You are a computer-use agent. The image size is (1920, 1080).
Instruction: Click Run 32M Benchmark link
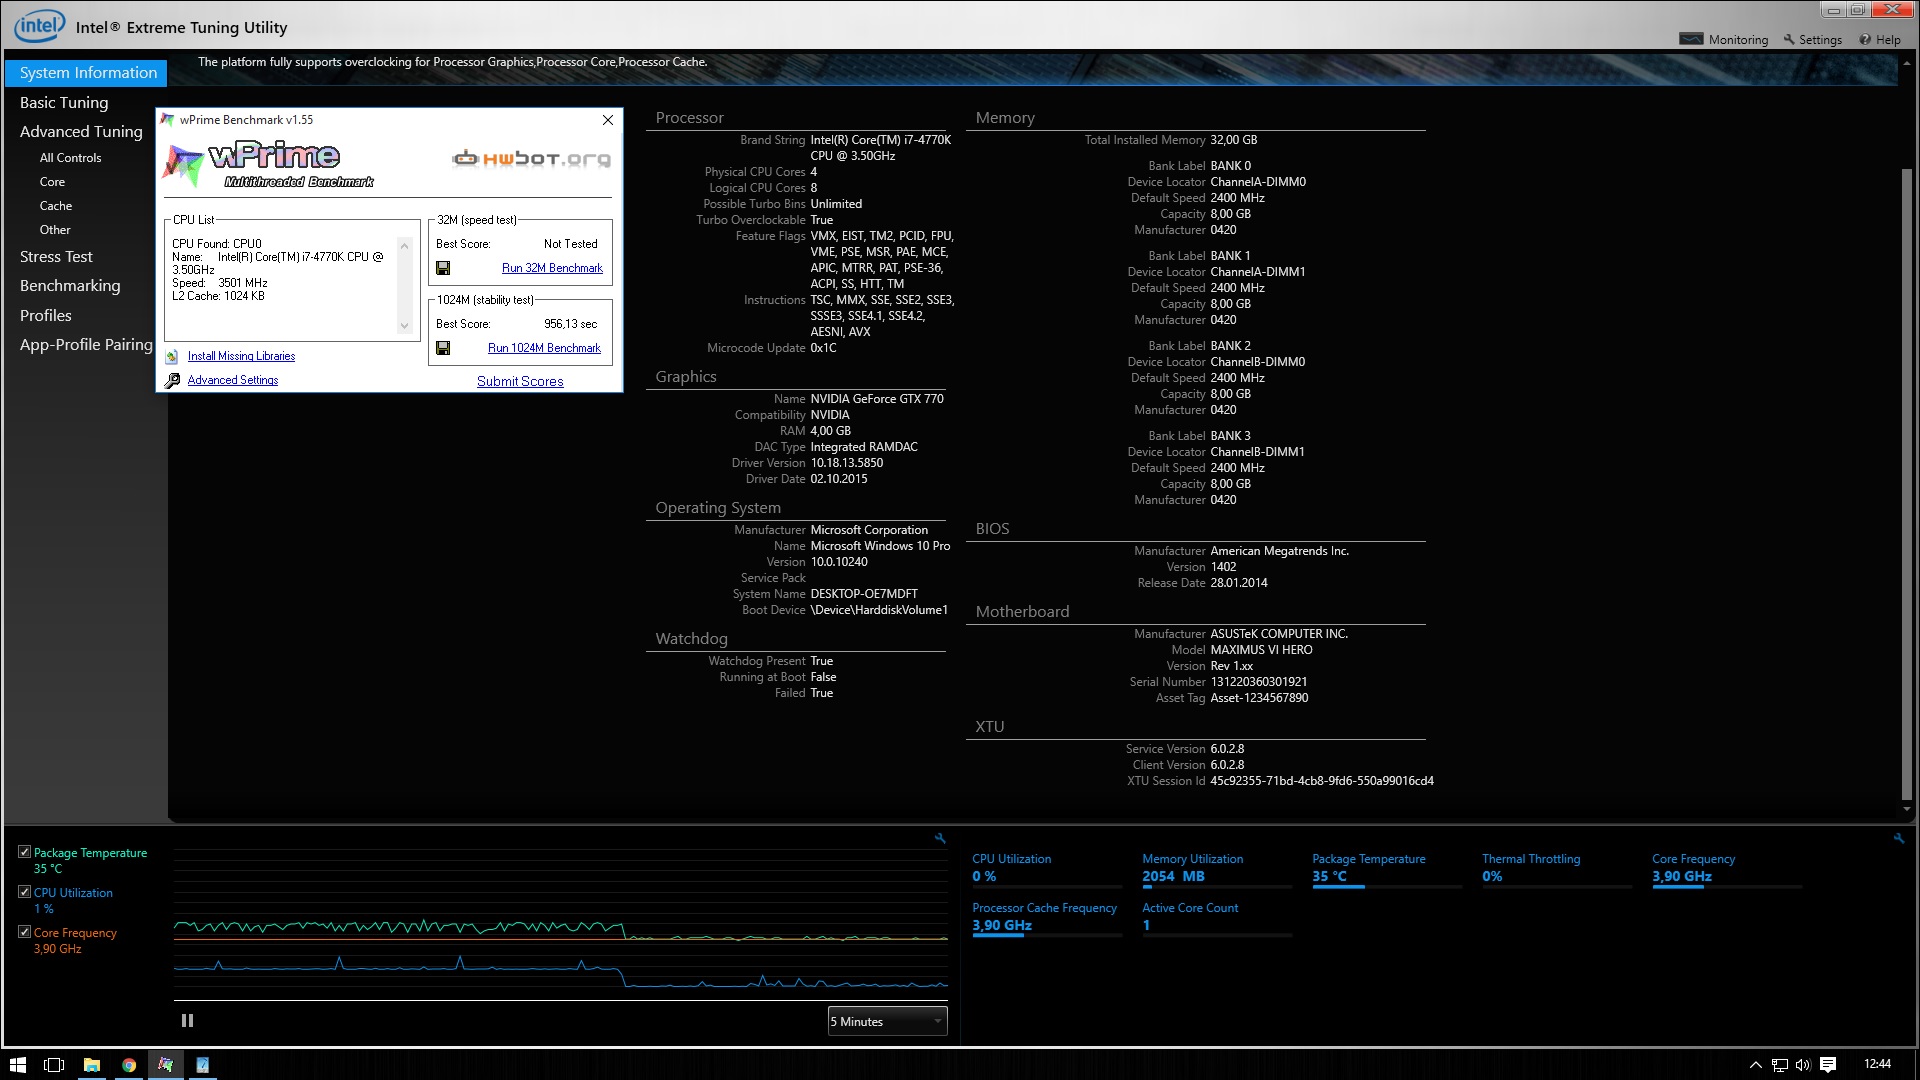[x=552, y=268]
